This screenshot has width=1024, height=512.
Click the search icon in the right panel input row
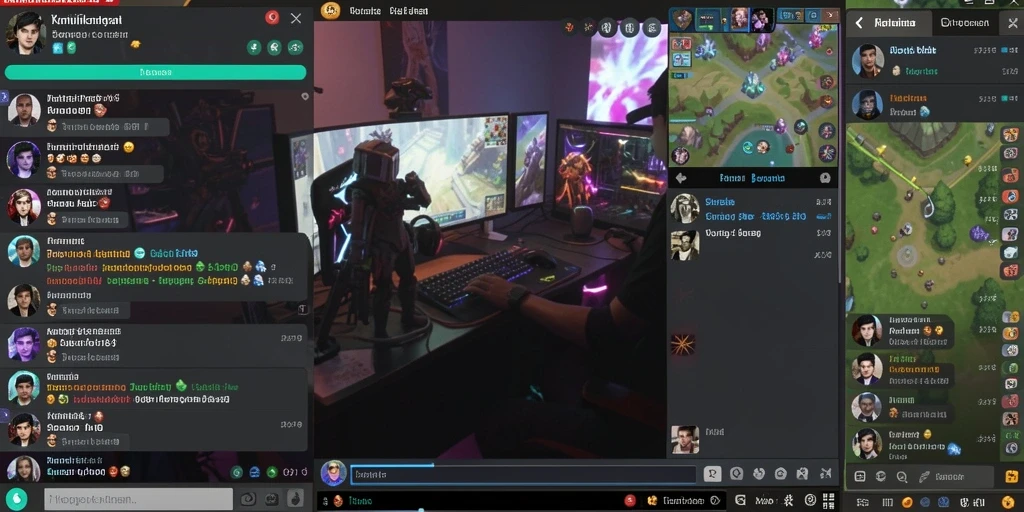point(902,477)
